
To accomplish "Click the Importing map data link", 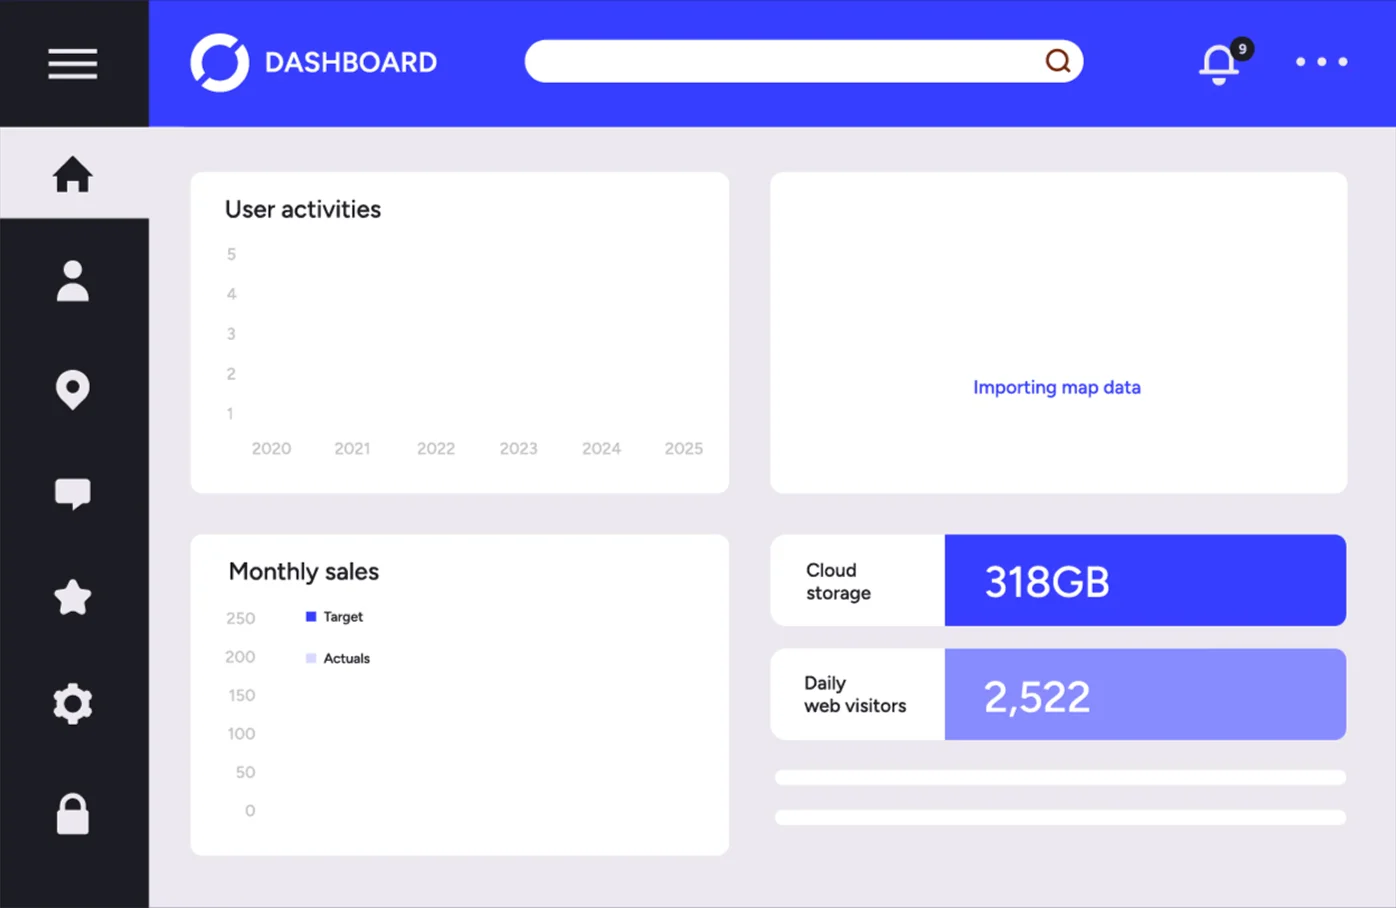I will 1057,387.
